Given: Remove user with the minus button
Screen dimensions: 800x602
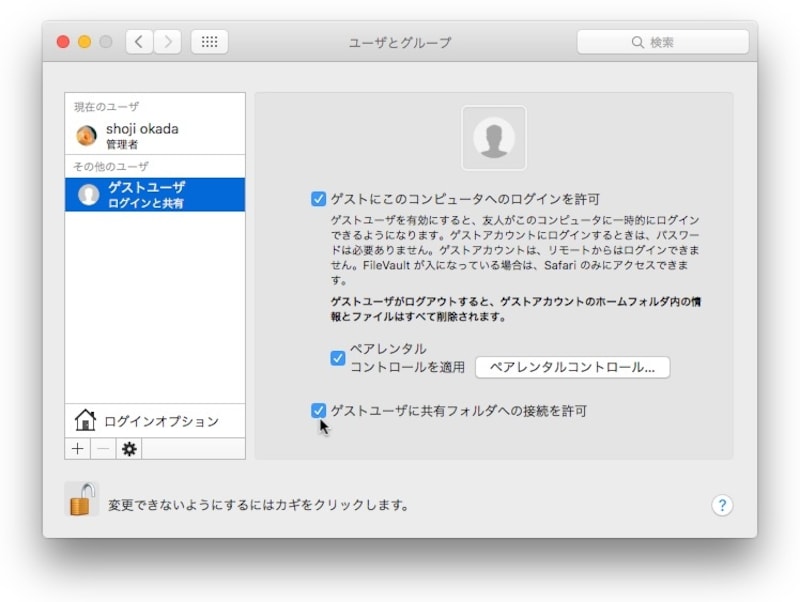Looking at the screenshot, I should coord(103,449).
